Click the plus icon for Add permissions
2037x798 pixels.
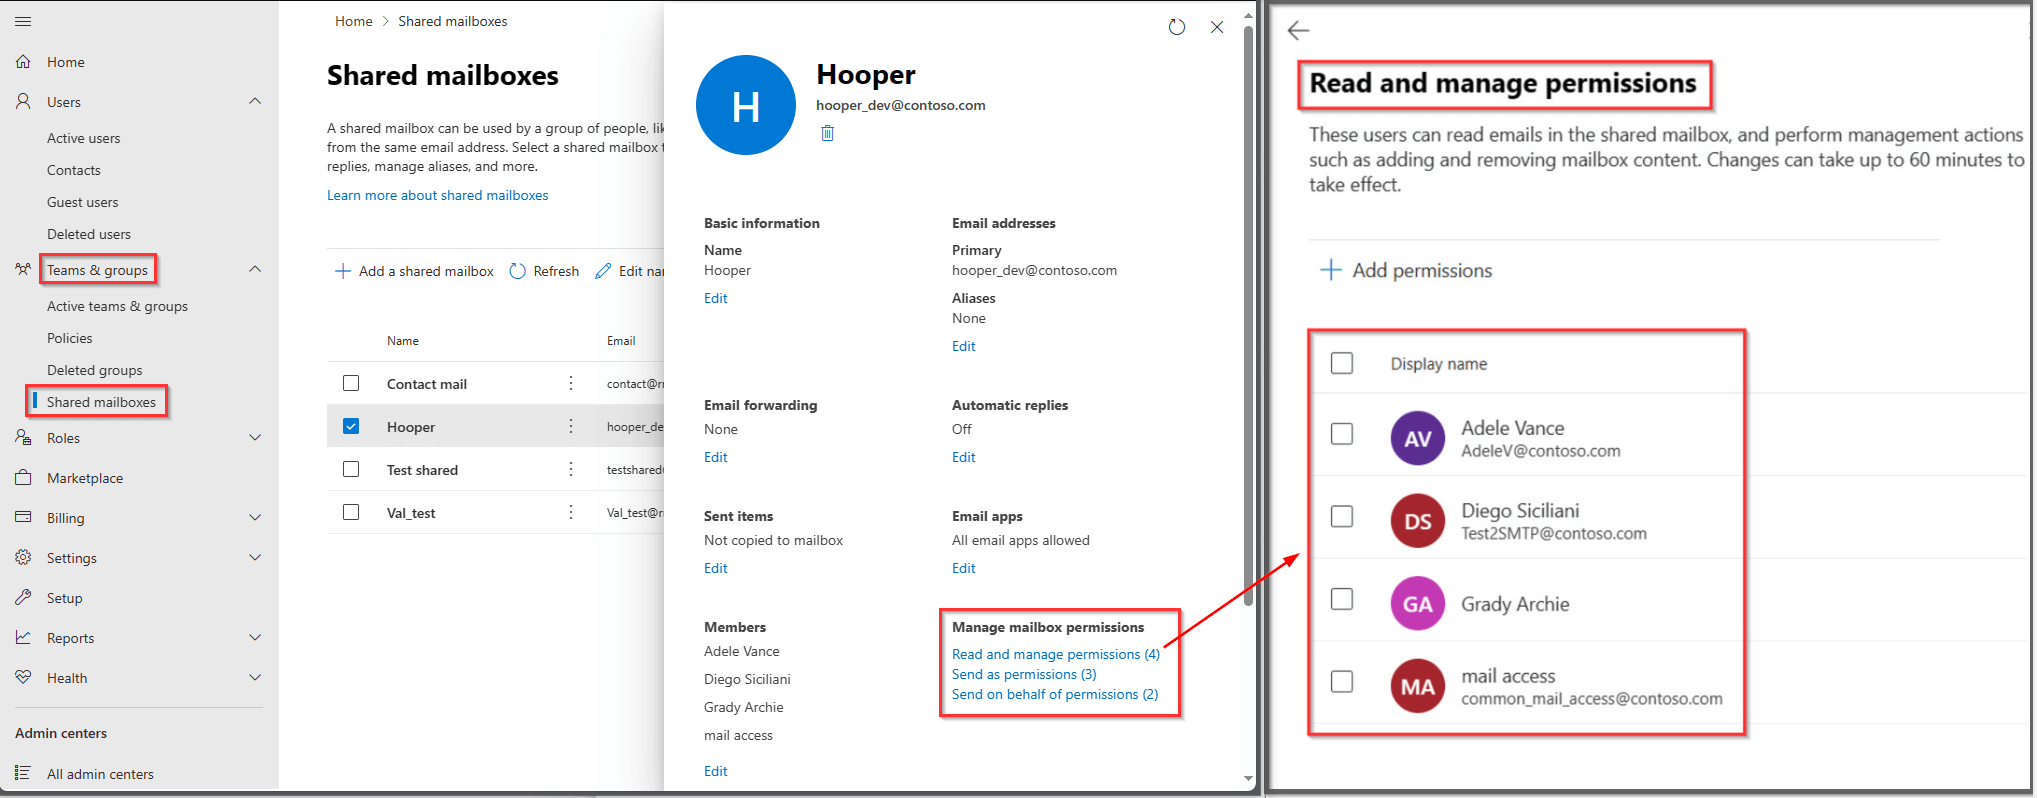1330,270
